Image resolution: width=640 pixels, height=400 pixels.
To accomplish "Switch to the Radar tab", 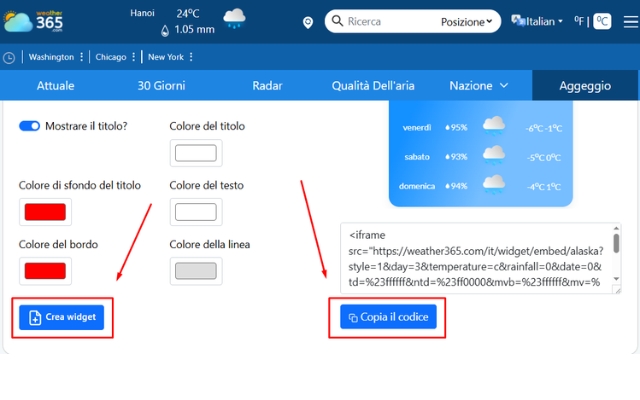I will [267, 86].
